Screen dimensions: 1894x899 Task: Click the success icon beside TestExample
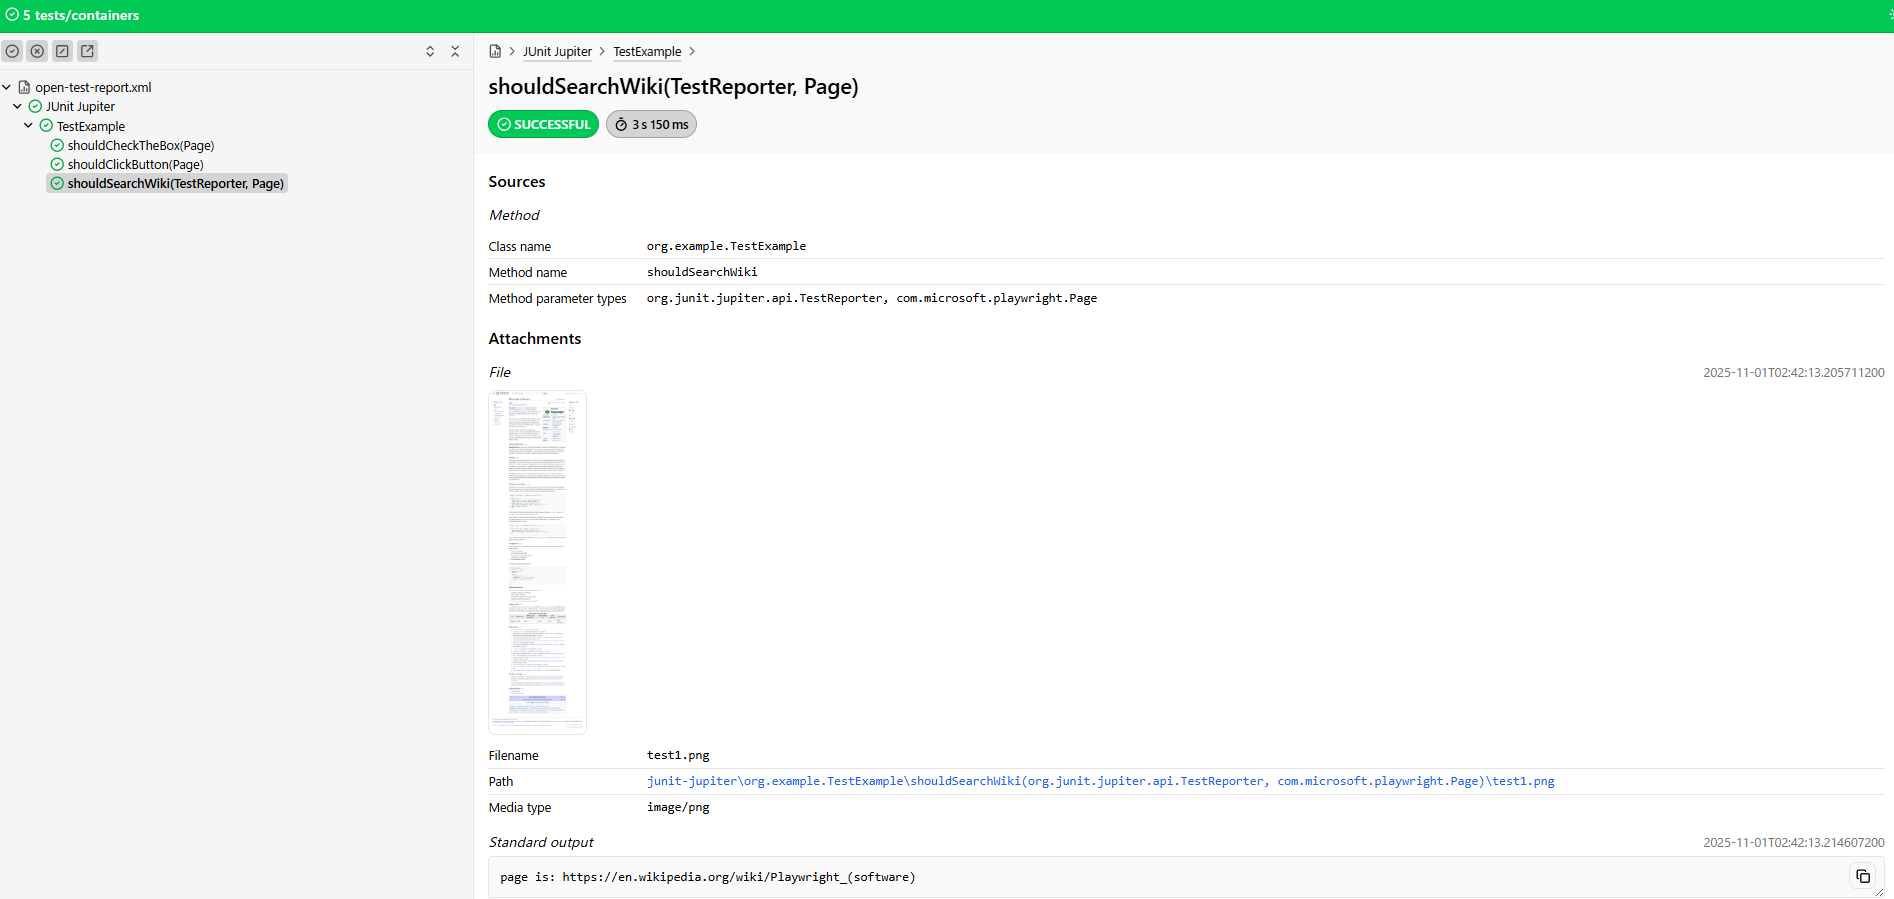pos(46,126)
